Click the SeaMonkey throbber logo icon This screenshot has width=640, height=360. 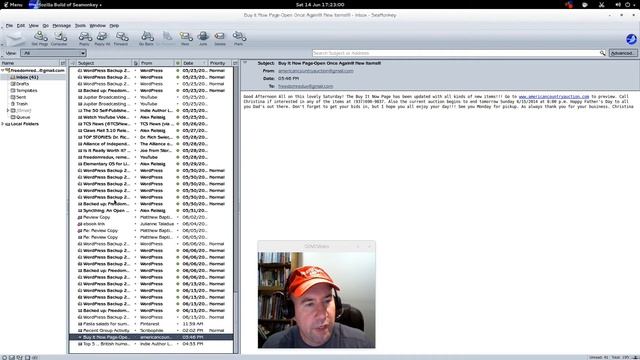[631, 39]
